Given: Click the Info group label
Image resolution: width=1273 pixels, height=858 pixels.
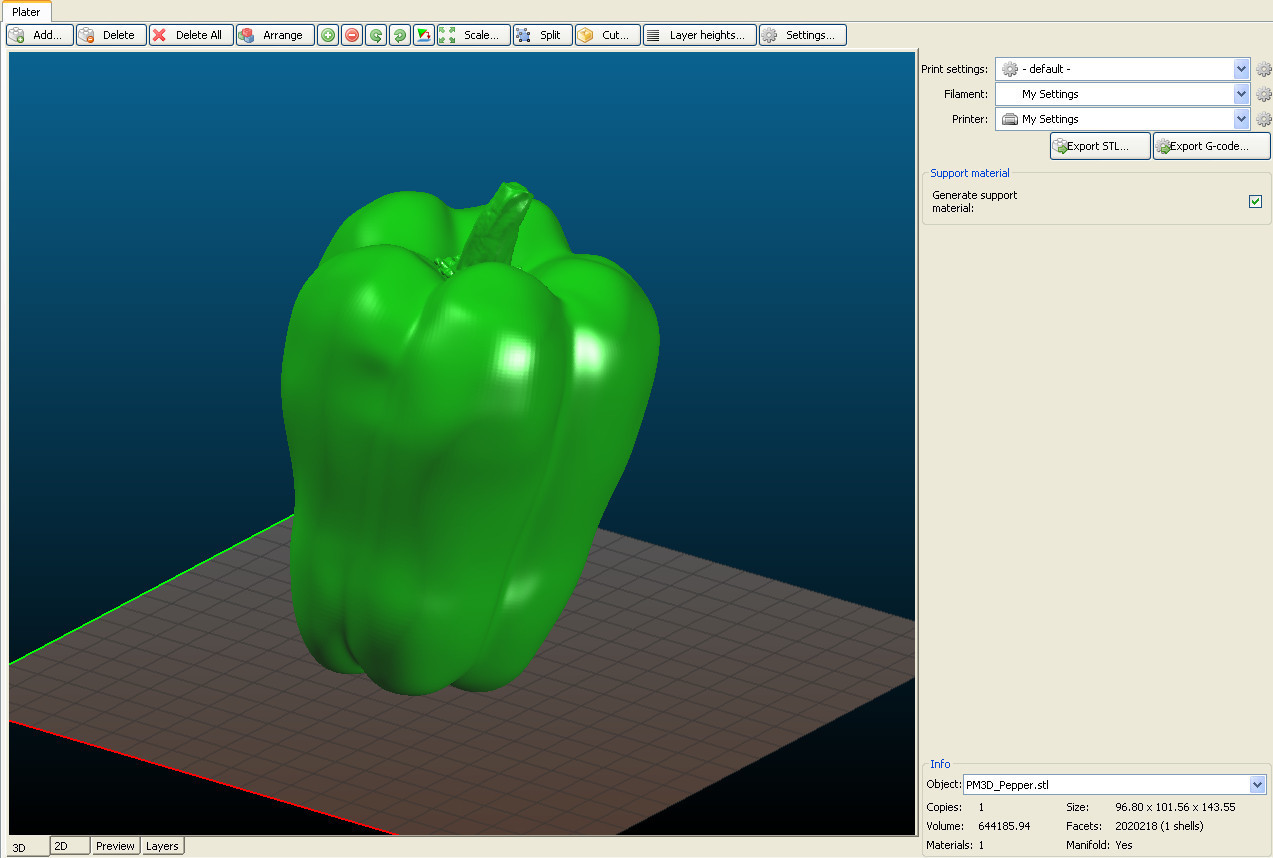Looking at the screenshot, I should (x=940, y=764).
